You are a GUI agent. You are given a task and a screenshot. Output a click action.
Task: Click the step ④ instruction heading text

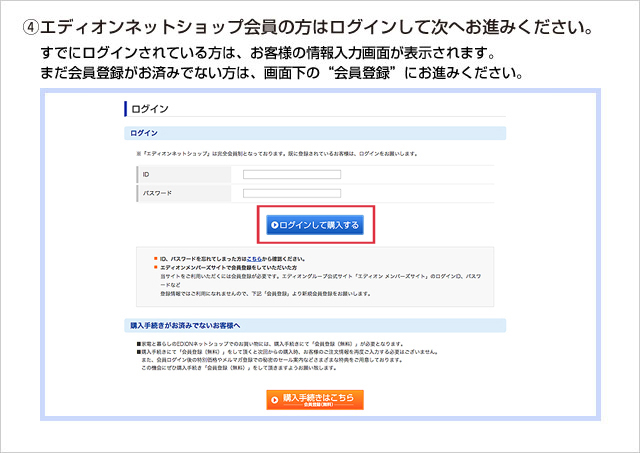click(308, 27)
